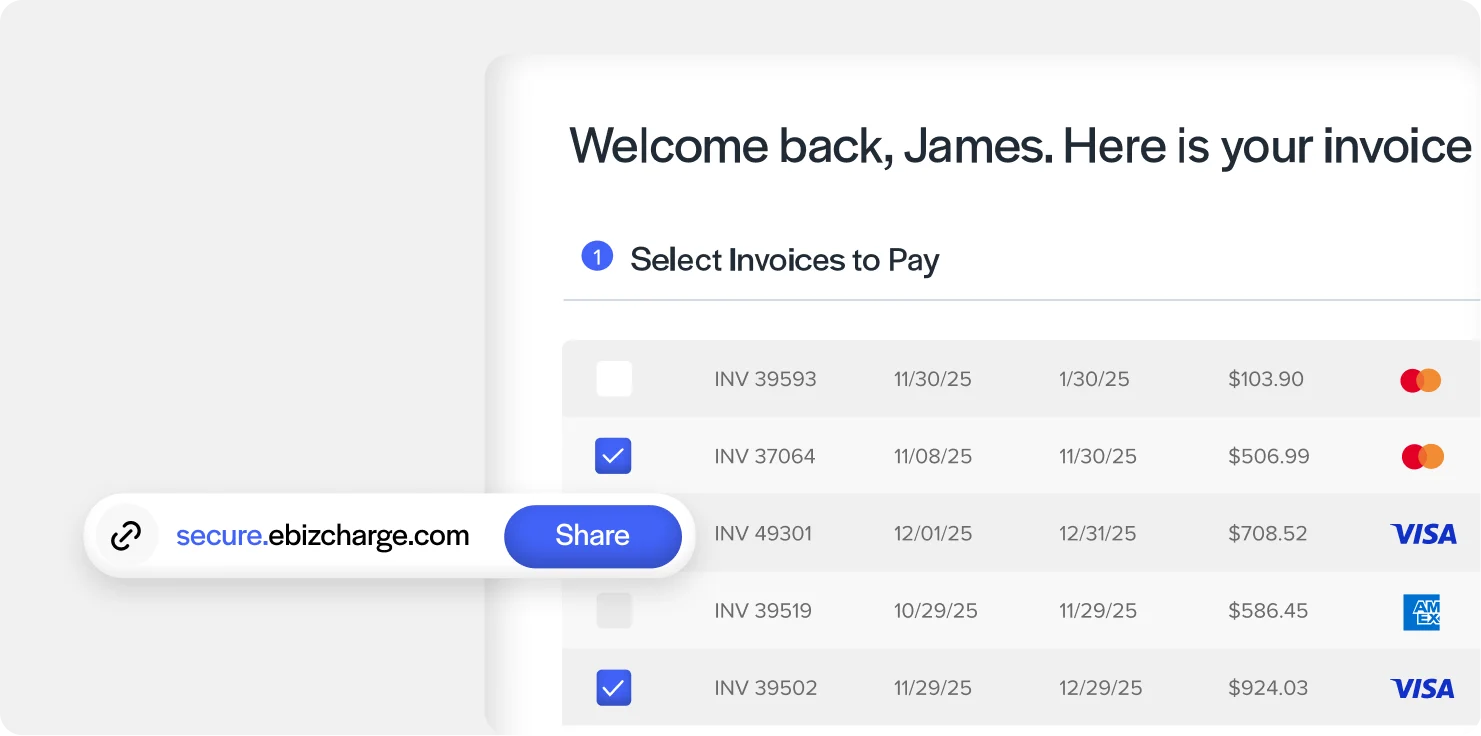1481x736 pixels.
Task: Click the $924.03 amount
Action: (1269, 688)
